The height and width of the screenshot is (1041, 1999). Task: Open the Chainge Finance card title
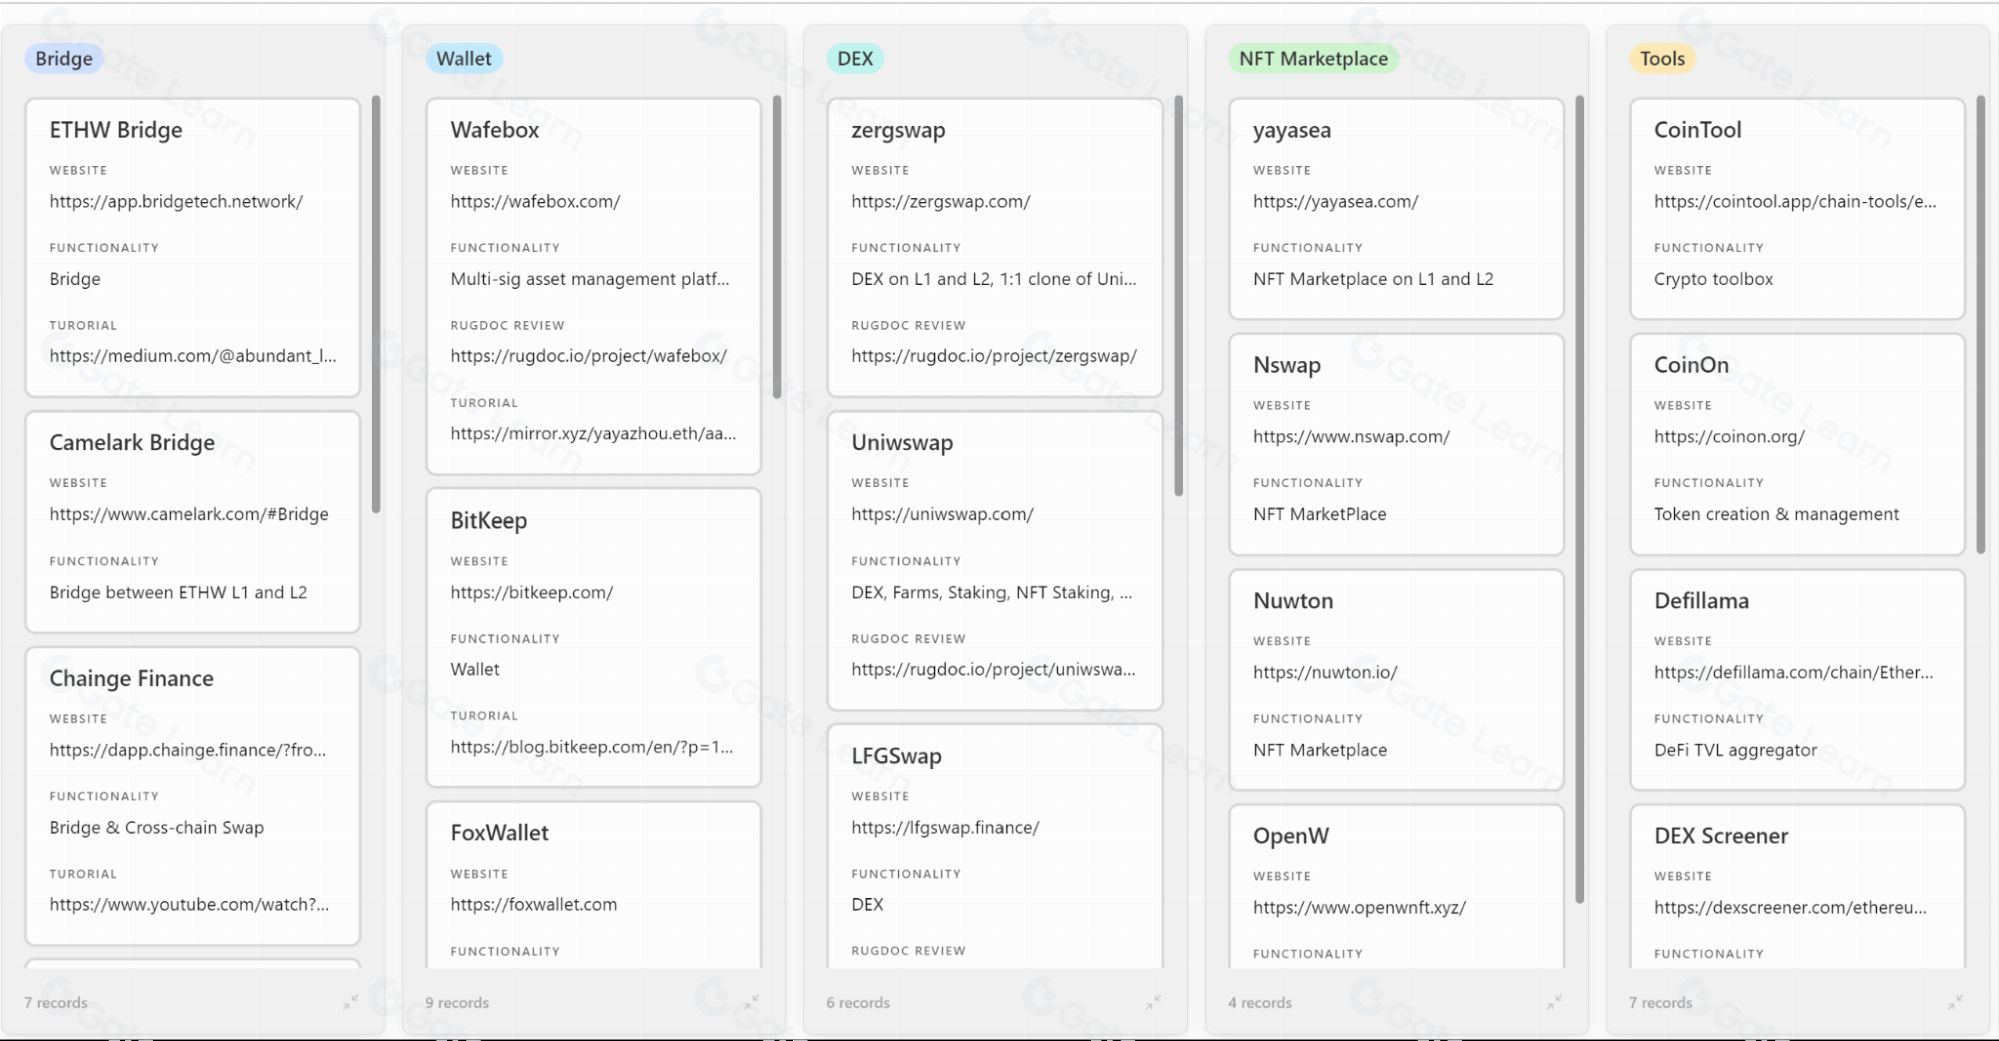(x=131, y=678)
